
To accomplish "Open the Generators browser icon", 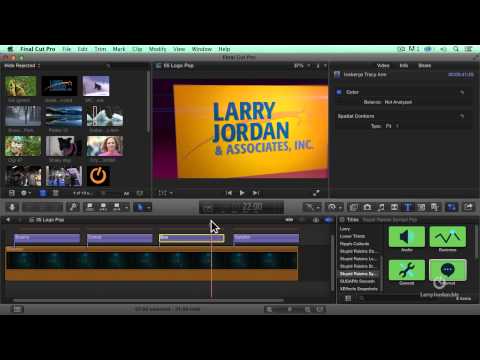I will tap(421, 207).
